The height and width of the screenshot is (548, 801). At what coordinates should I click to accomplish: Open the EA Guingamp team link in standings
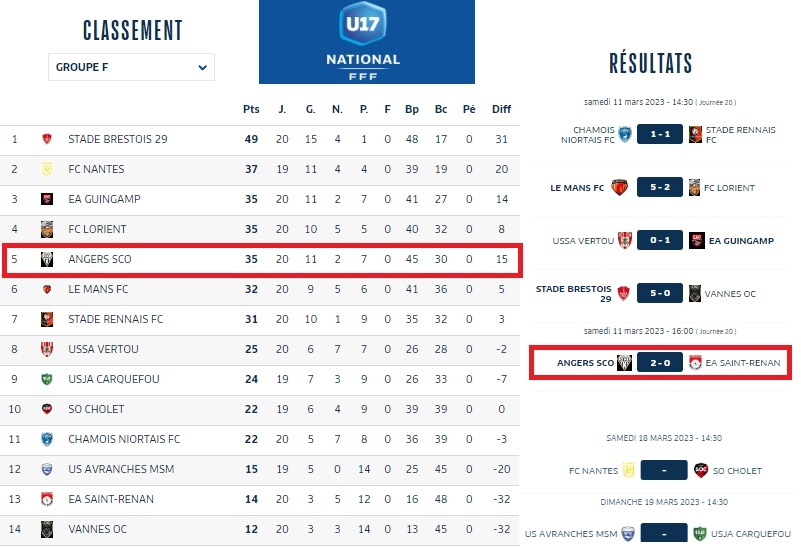pos(104,199)
